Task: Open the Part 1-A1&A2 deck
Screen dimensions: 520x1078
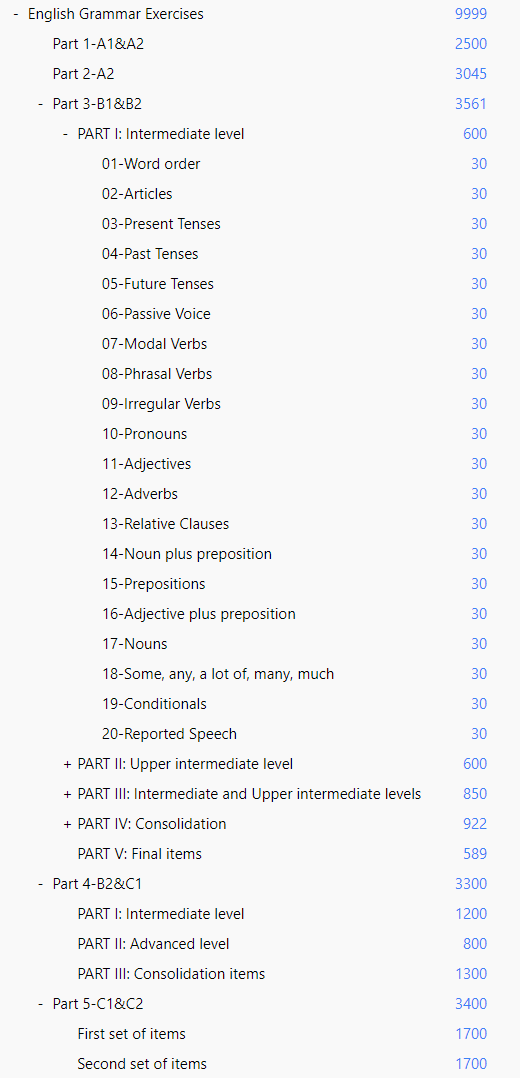Action: pyautogui.click(x=98, y=44)
